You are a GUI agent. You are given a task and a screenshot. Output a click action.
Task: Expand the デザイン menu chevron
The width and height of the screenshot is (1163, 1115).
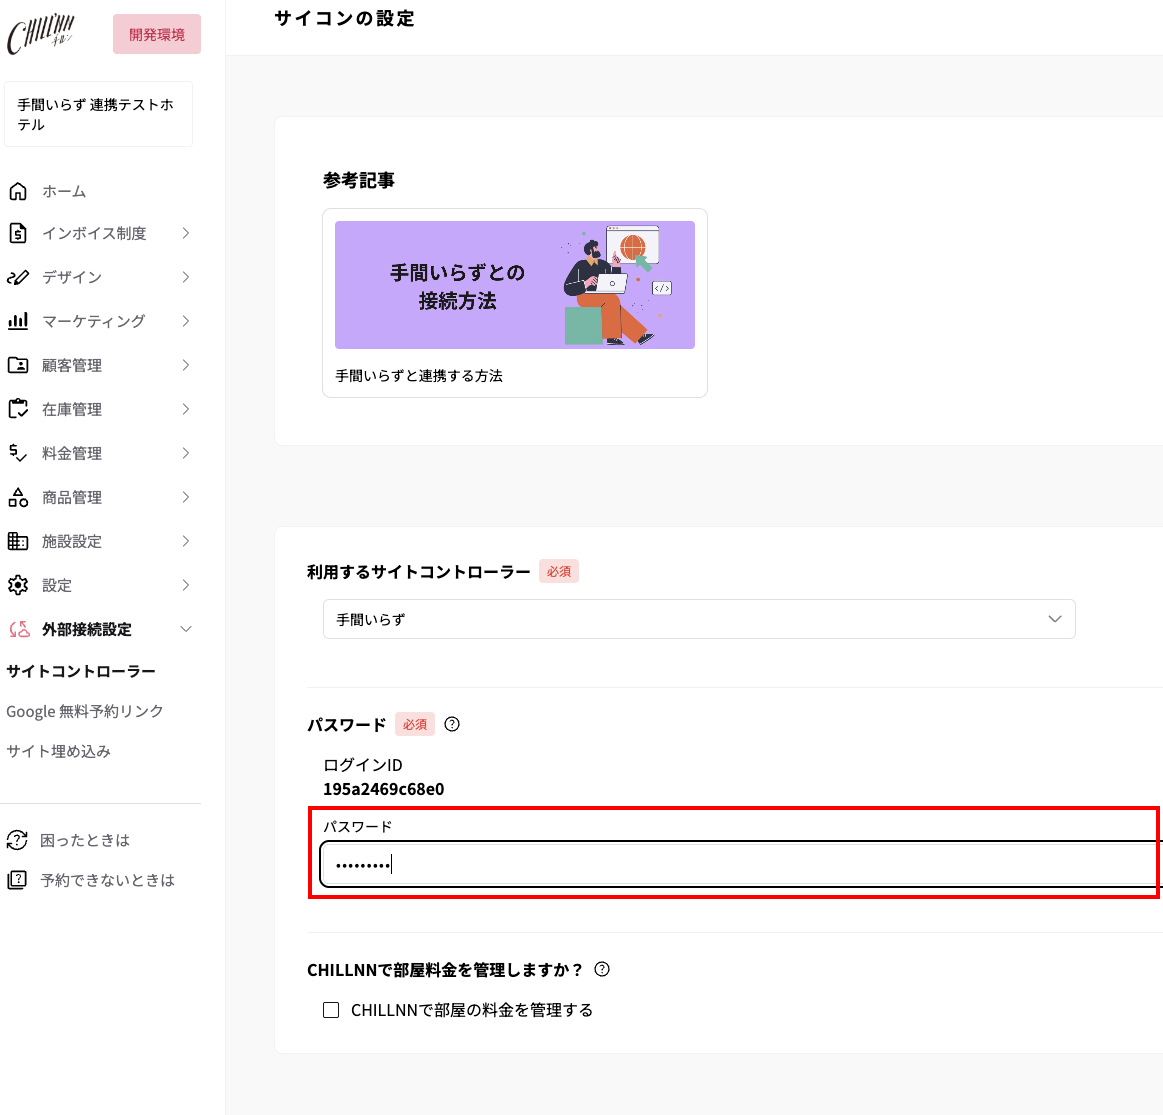coord(185,277)
